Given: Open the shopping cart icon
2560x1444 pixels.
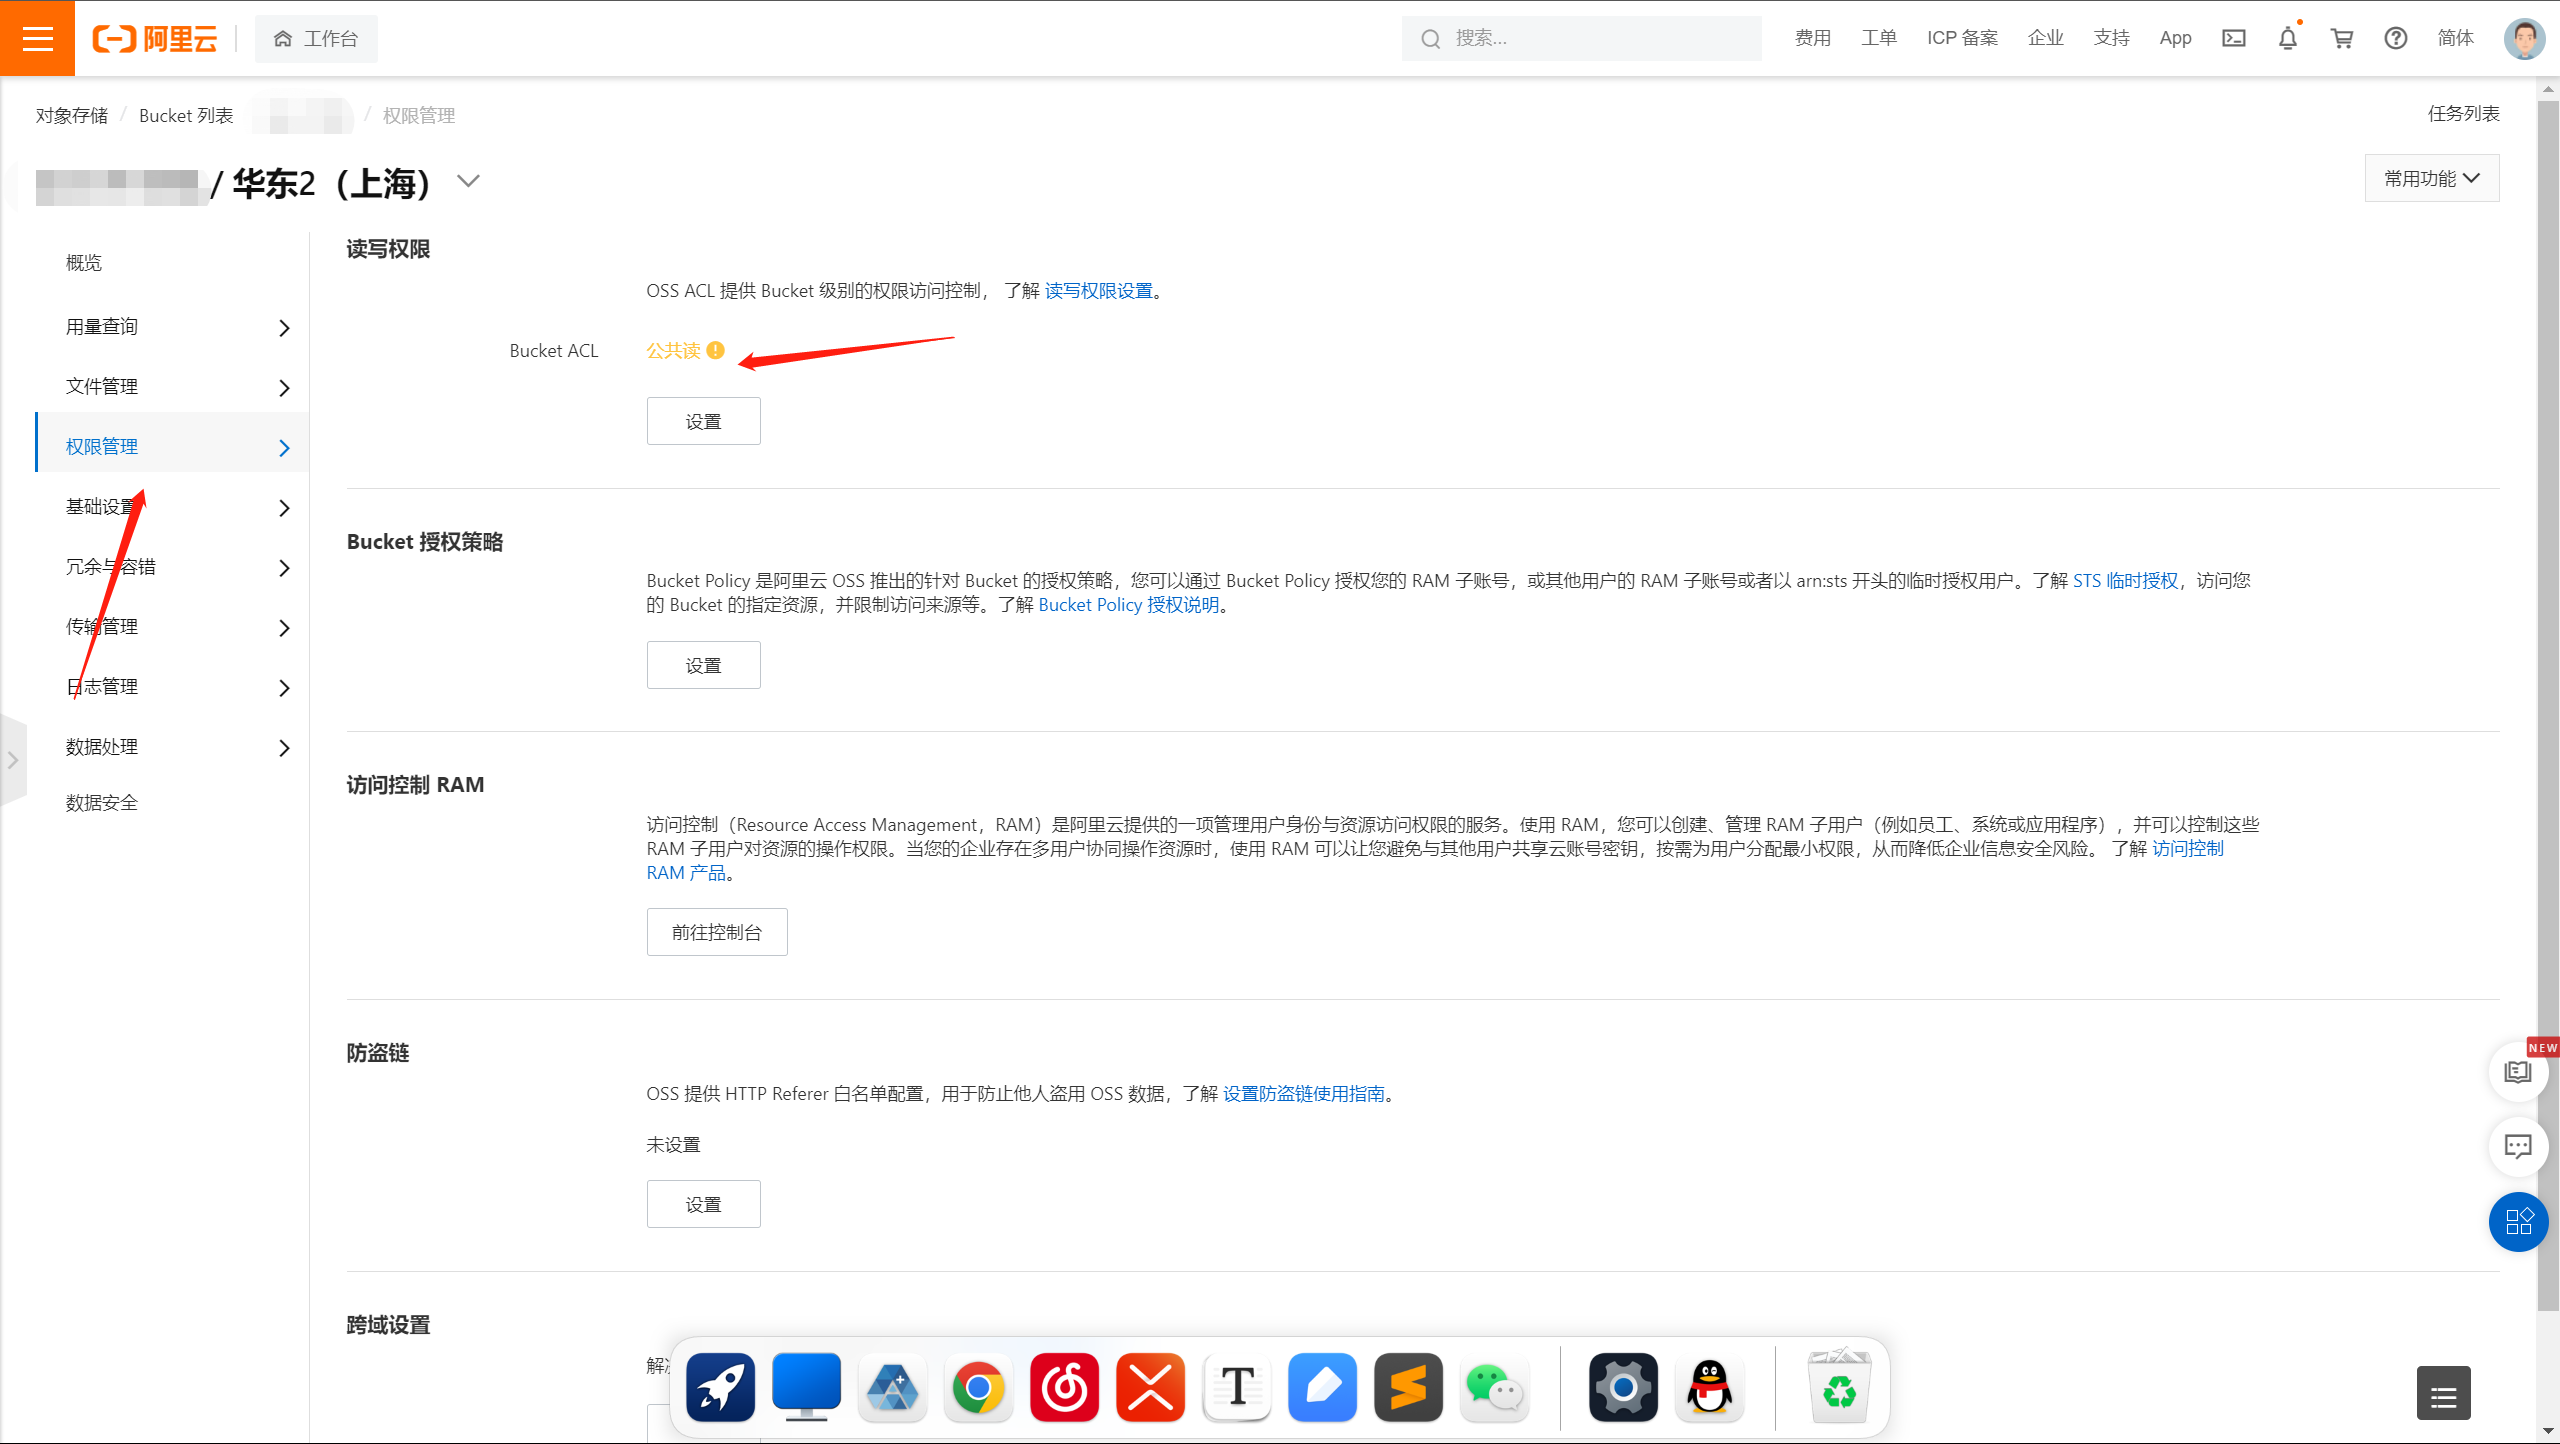Looking at the screenshot, I should coord(2341,38).
